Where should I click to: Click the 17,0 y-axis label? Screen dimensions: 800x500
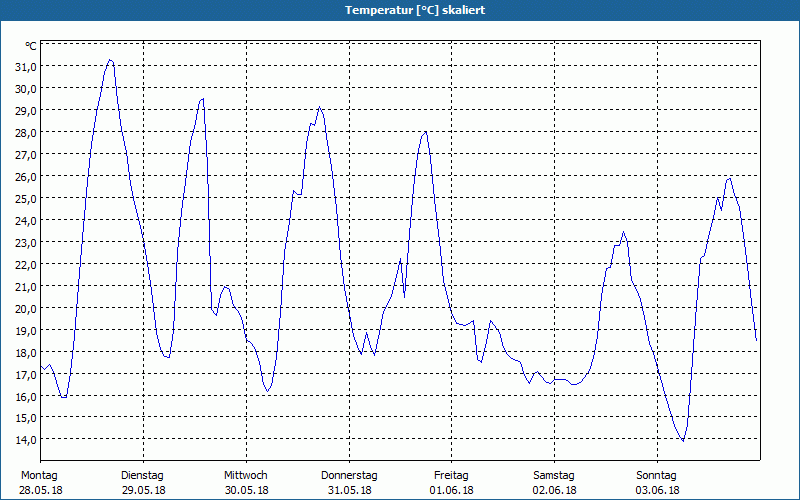coord(25,374)
